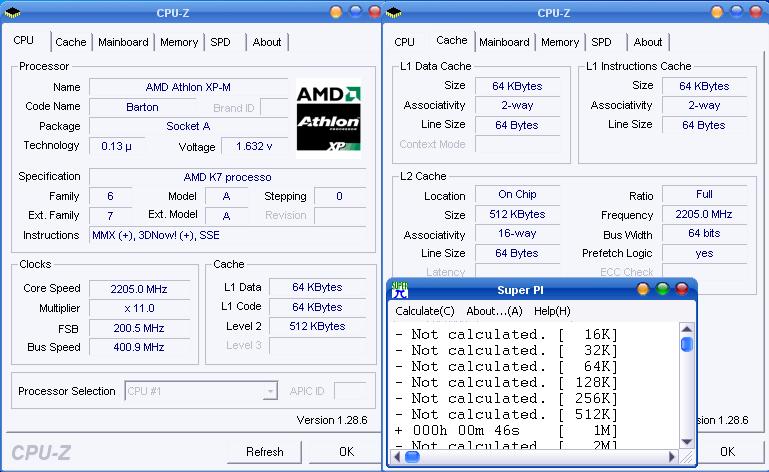769x472 pixels.
Task: Open the Memory tab in the processor window
Action: (x=179, y=42)
